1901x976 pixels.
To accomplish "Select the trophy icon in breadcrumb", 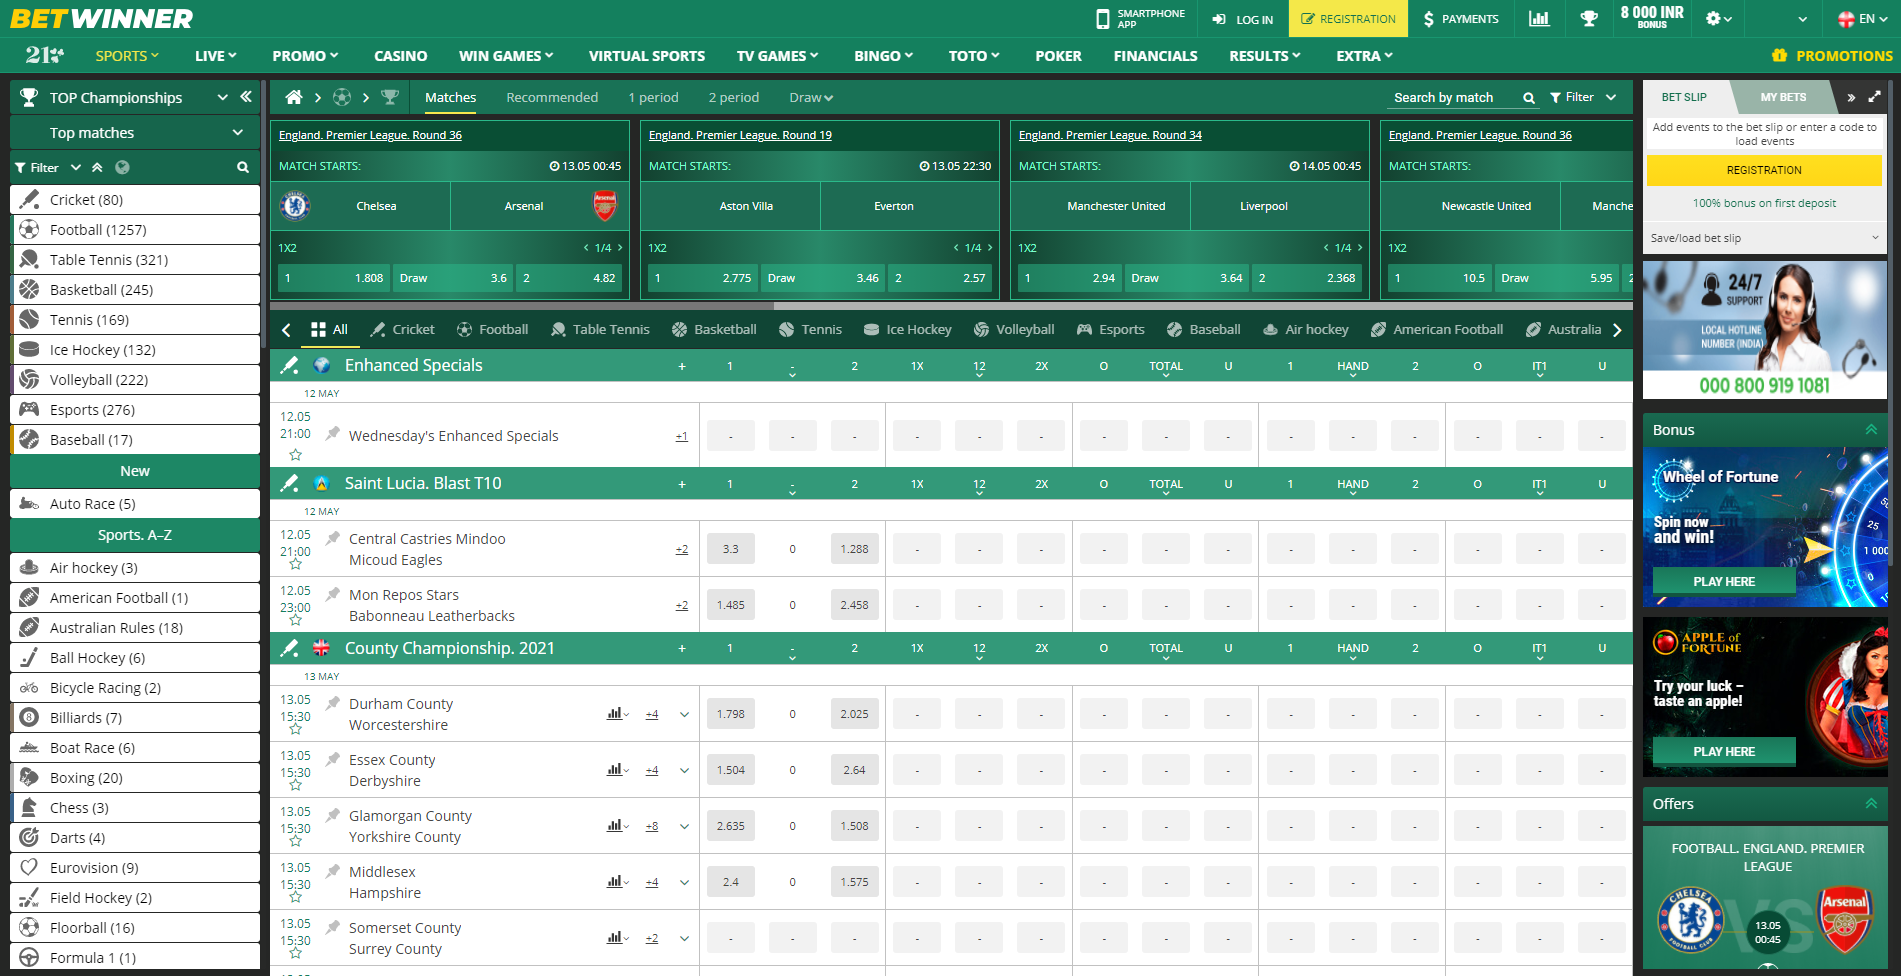I will [x=390, y=97].
